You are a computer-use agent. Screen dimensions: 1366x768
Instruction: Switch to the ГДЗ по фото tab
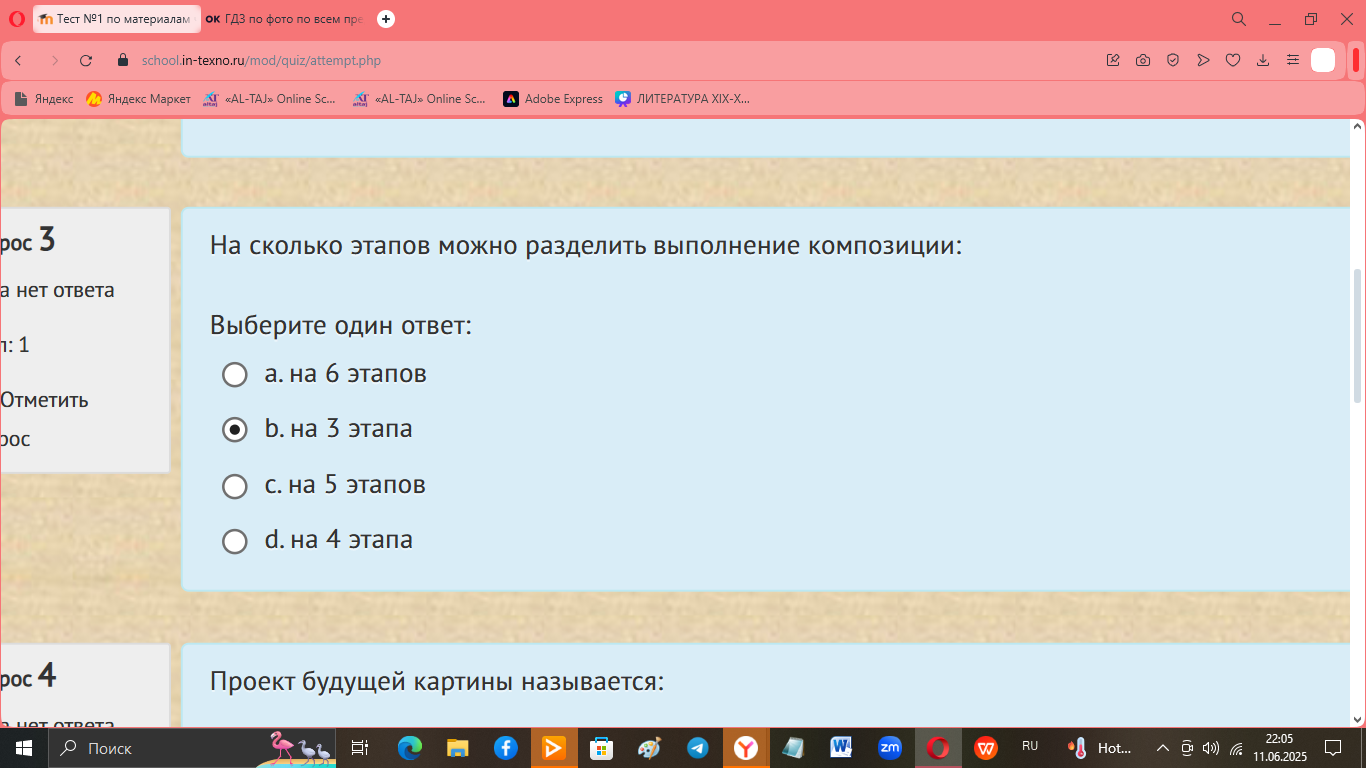tap(285, 19)
